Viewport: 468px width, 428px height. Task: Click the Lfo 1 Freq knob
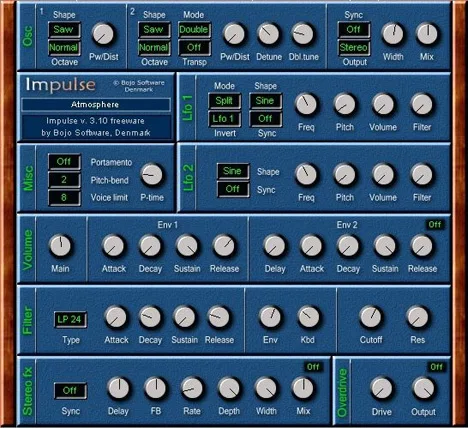pos(306,105)
